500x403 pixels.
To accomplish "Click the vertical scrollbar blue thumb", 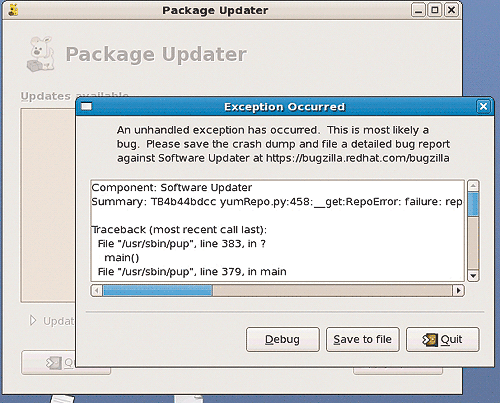I will 473,204.
